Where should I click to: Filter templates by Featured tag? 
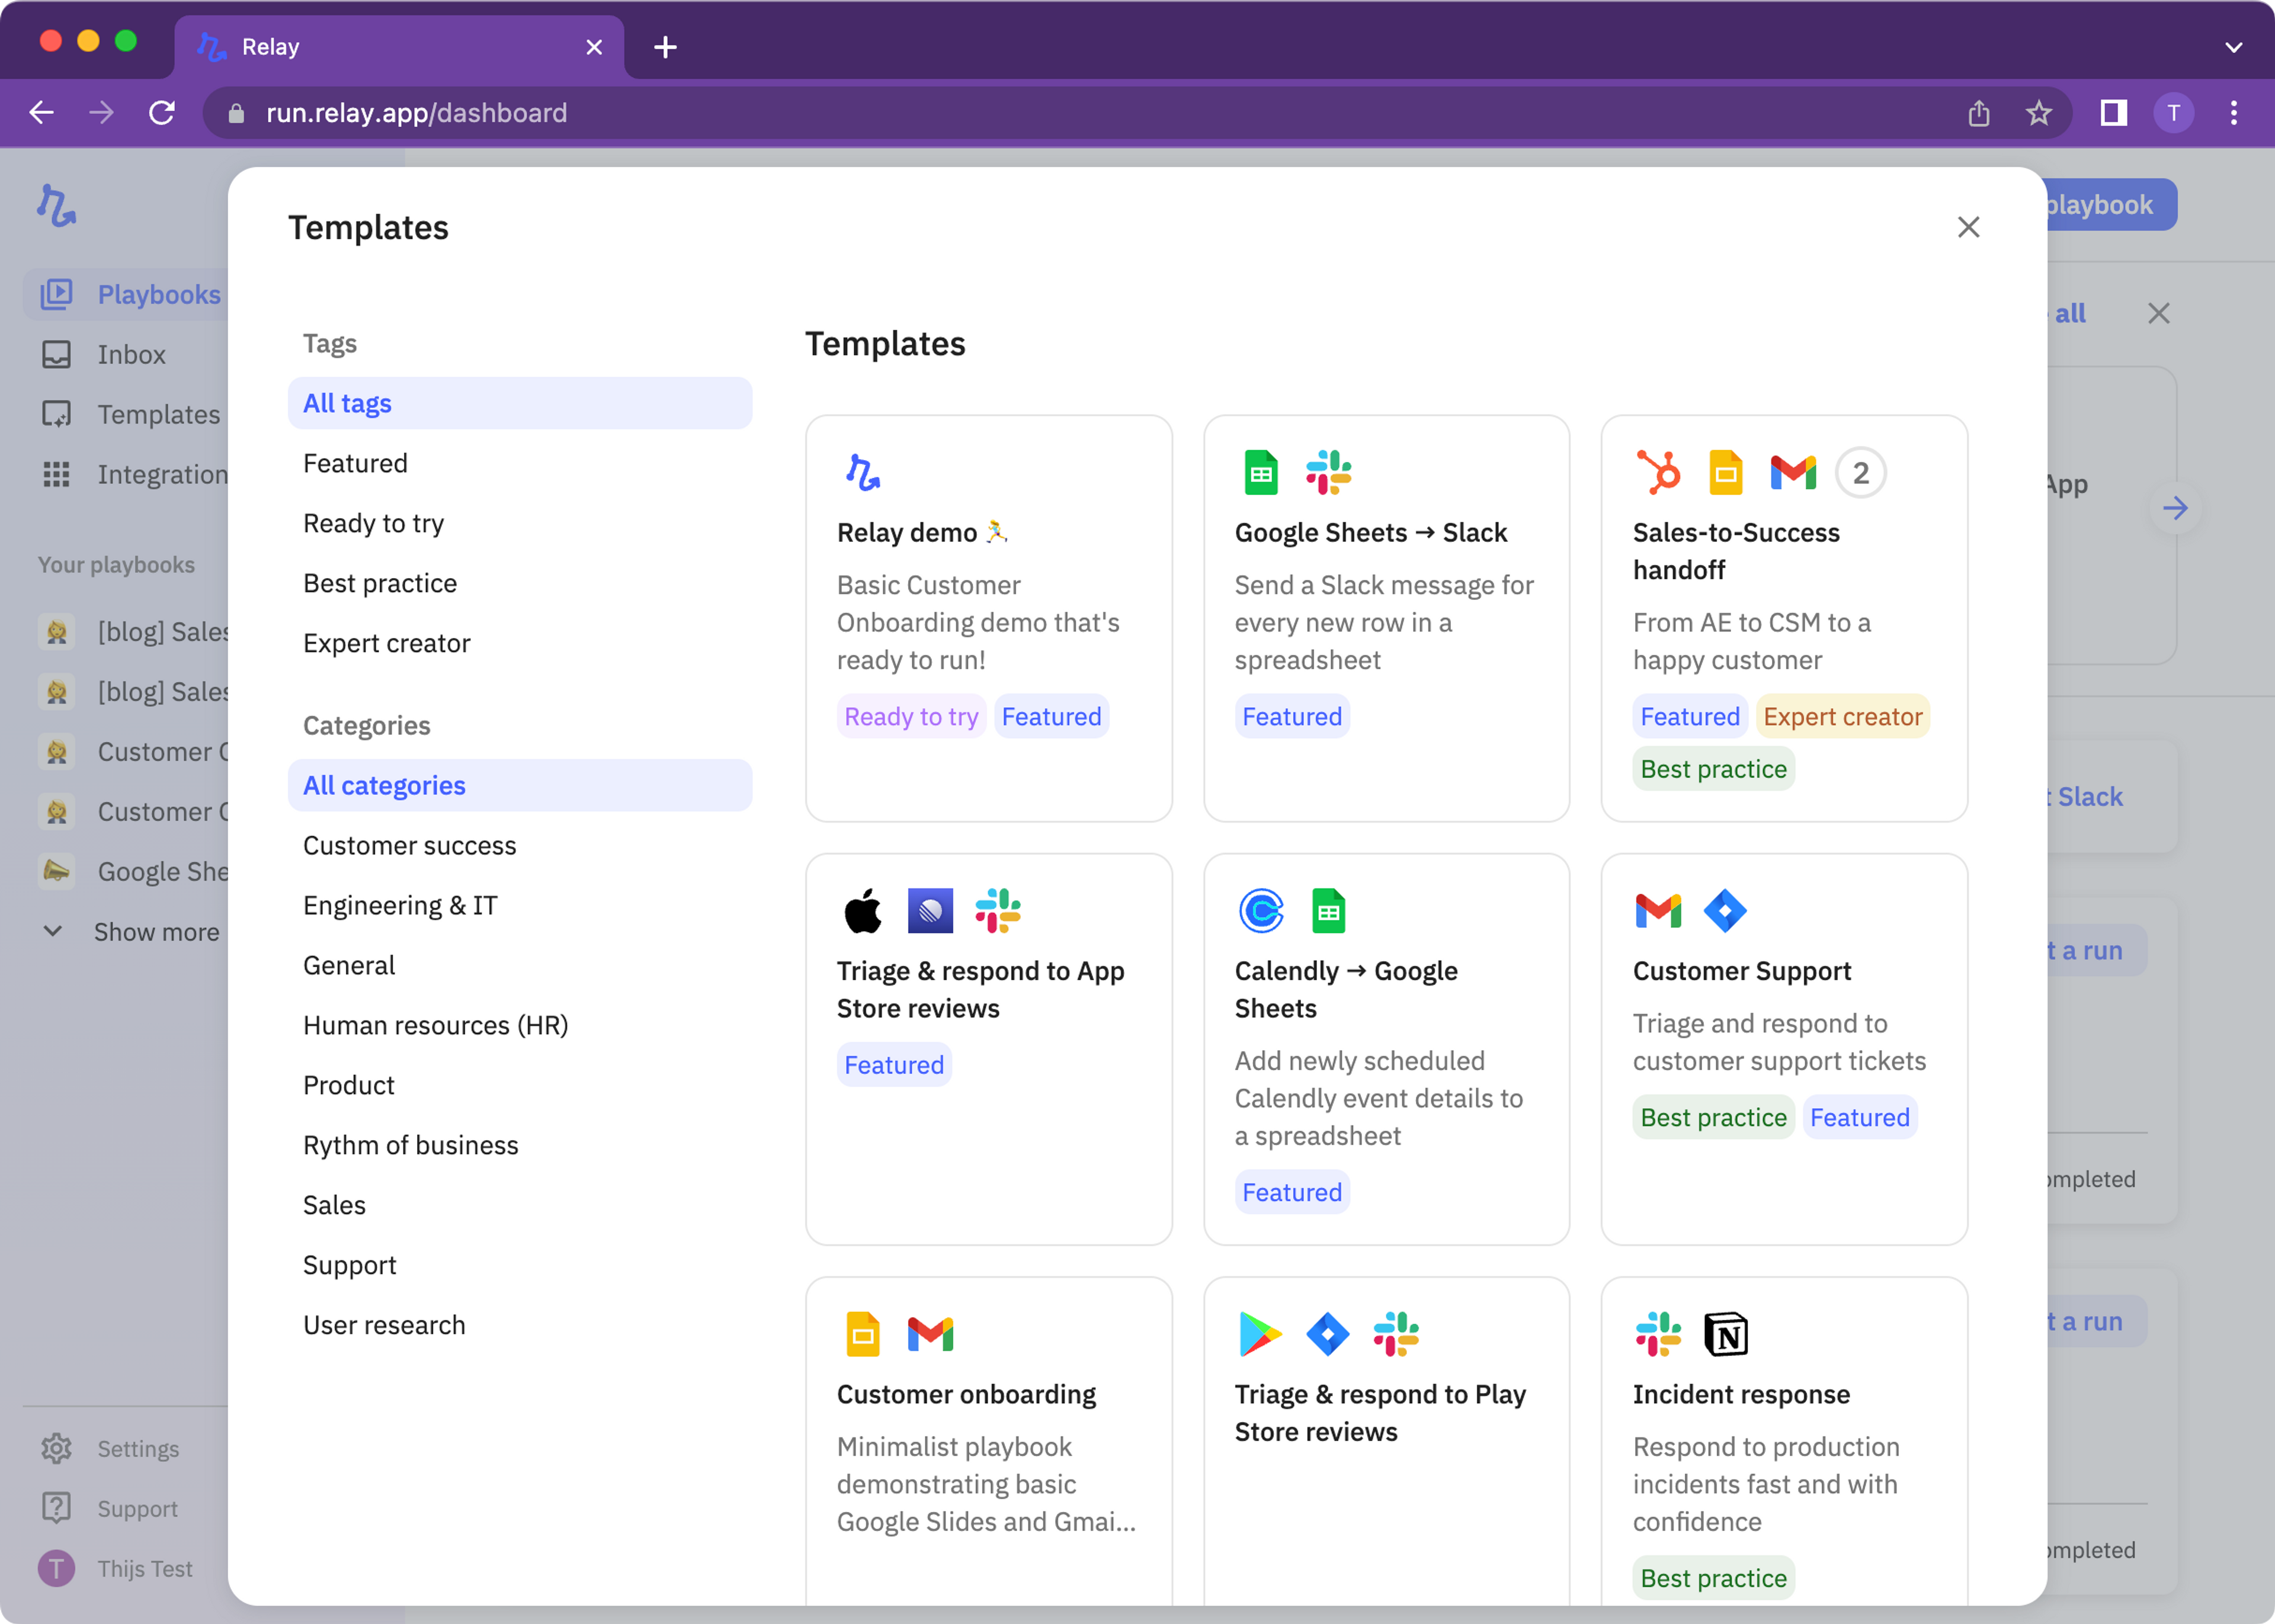coord(355,463)
